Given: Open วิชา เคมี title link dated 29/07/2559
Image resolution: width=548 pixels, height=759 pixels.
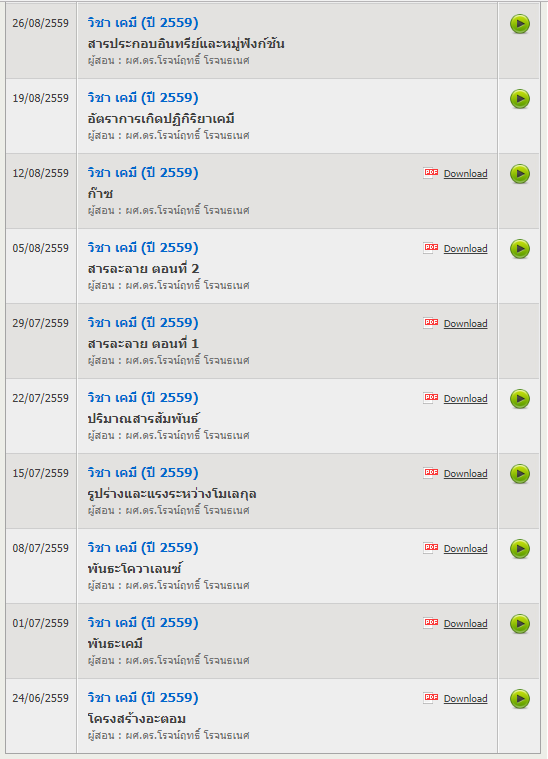Looking at the screenshot, I should point(143,323).
